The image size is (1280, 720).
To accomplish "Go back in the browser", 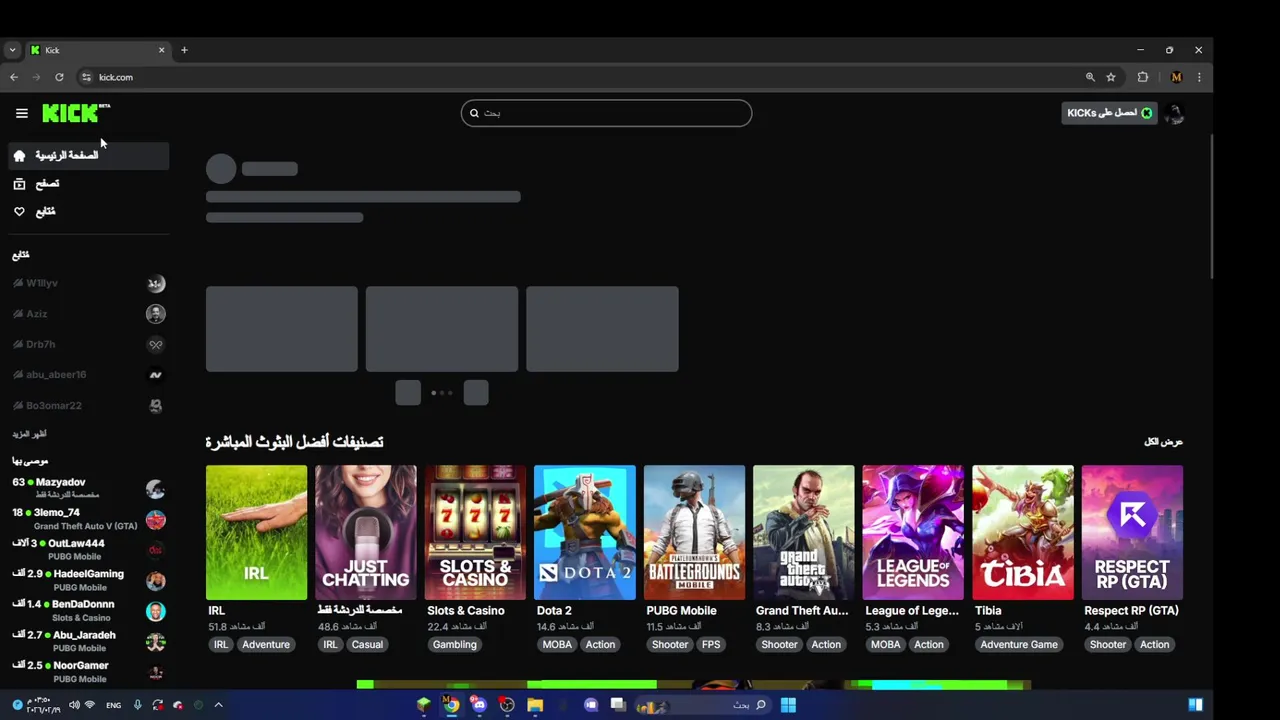I will [14, 77].
